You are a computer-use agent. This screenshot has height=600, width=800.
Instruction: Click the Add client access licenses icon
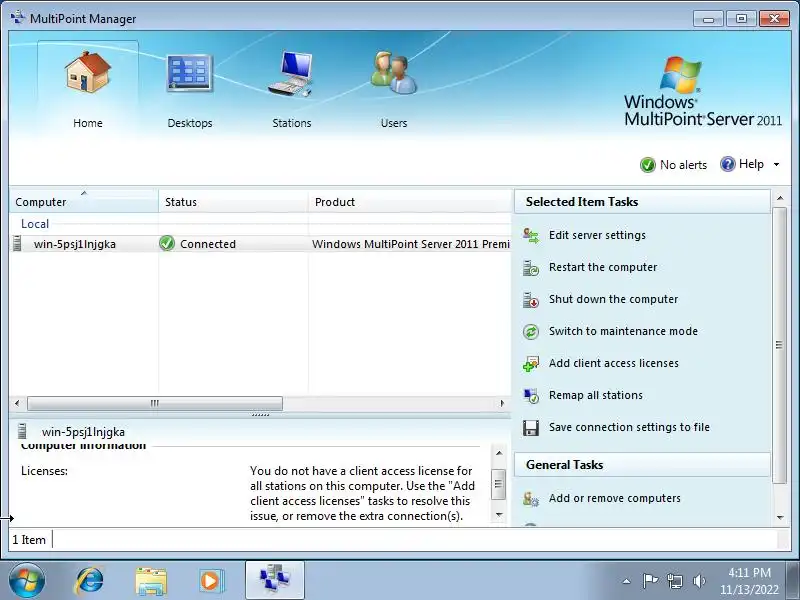pyautogui.click(x=531, y=364)
